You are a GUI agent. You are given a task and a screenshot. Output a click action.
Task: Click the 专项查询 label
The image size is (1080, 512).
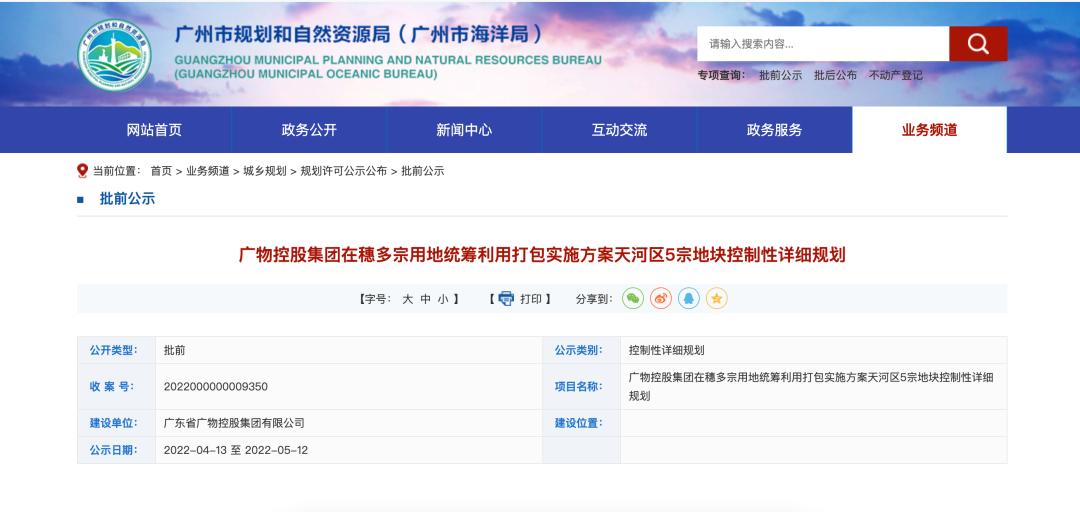click(721, 75)
